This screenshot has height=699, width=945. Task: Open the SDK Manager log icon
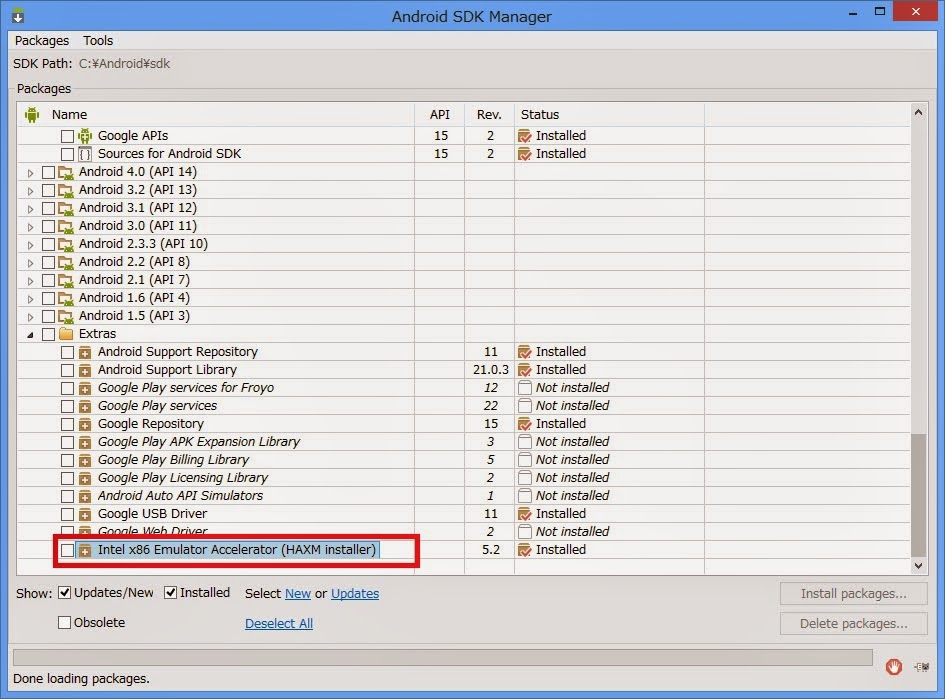click(x=921, y=666)
